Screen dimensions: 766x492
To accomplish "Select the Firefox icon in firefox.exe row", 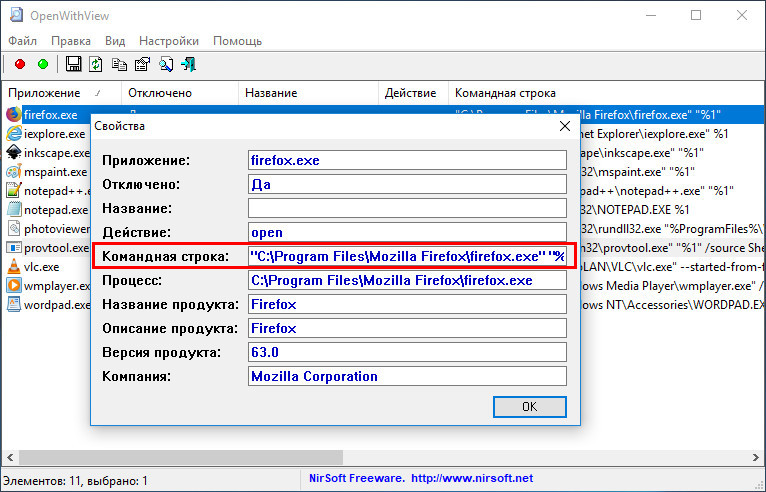I will [x=14, y=115].
